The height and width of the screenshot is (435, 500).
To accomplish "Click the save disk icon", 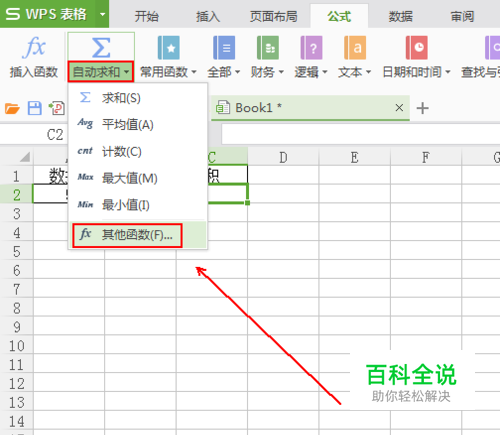I will 35,108.
